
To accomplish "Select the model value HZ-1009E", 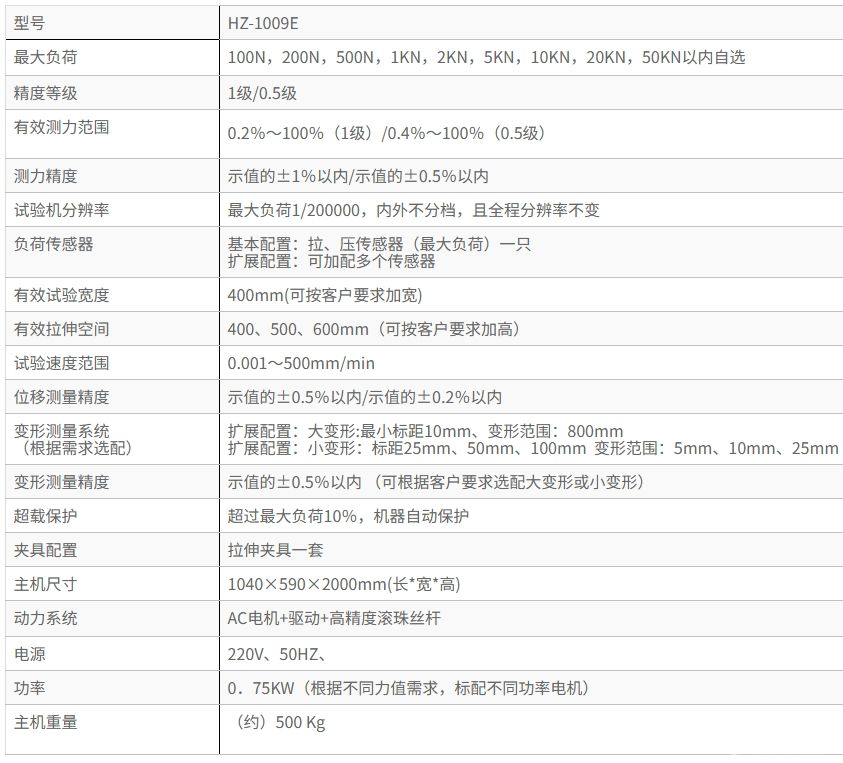I will (x=262, y=23).
